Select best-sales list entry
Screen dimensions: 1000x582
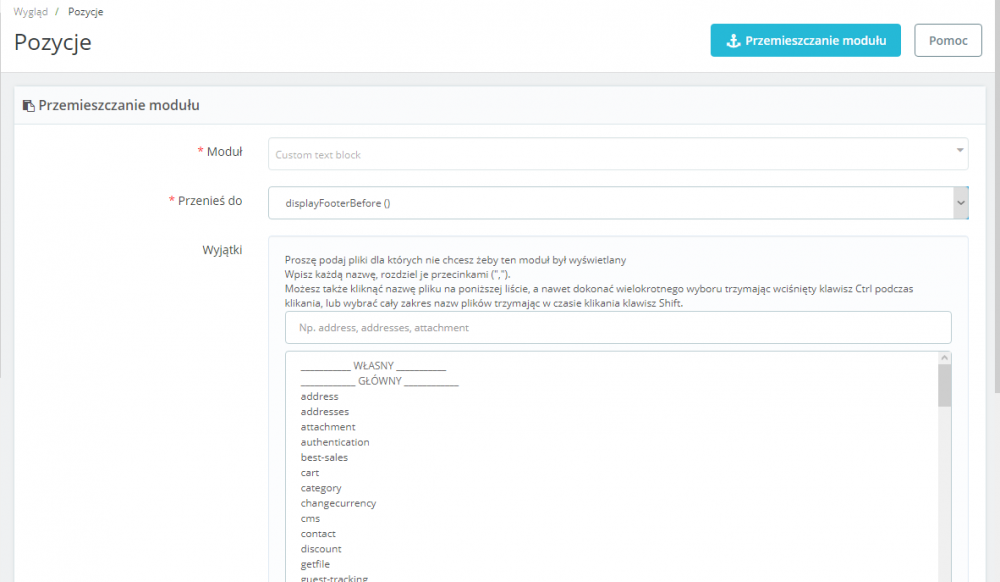tap(324, 458)
